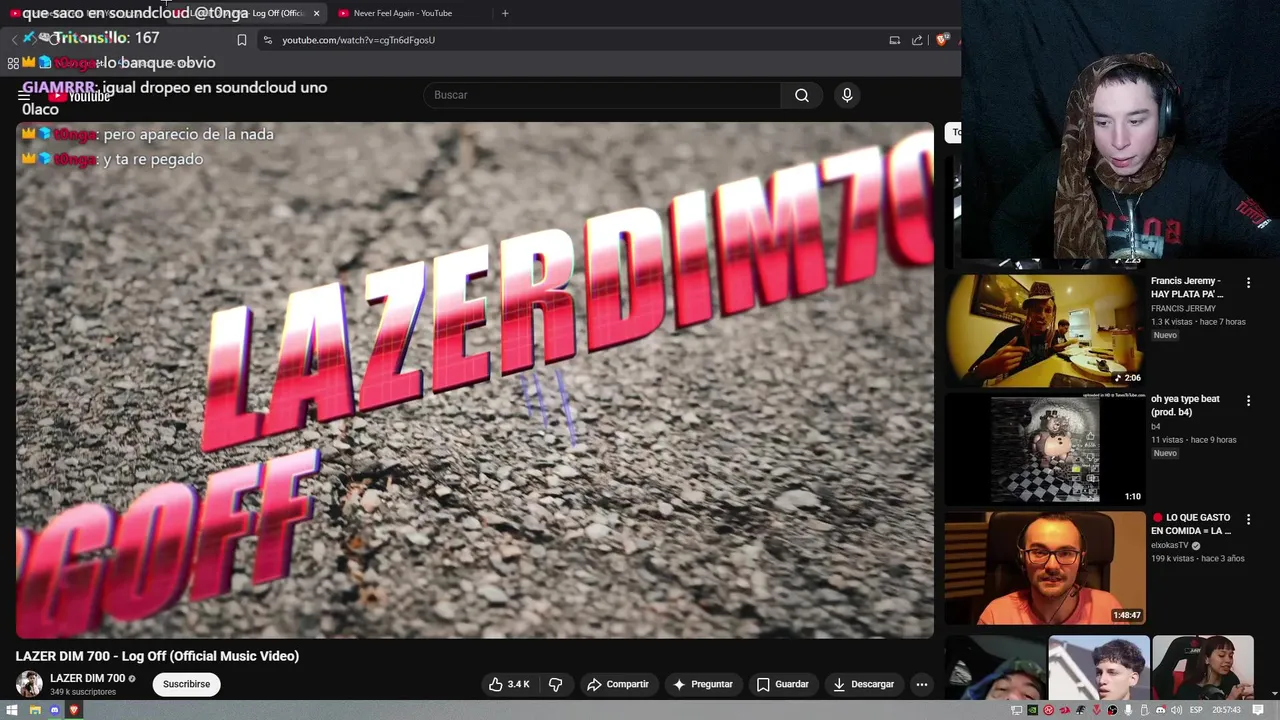Click the YouTube search magnifier button
Image resolution: width=1280 pixels, height=720 pixels.
(802, 95)
